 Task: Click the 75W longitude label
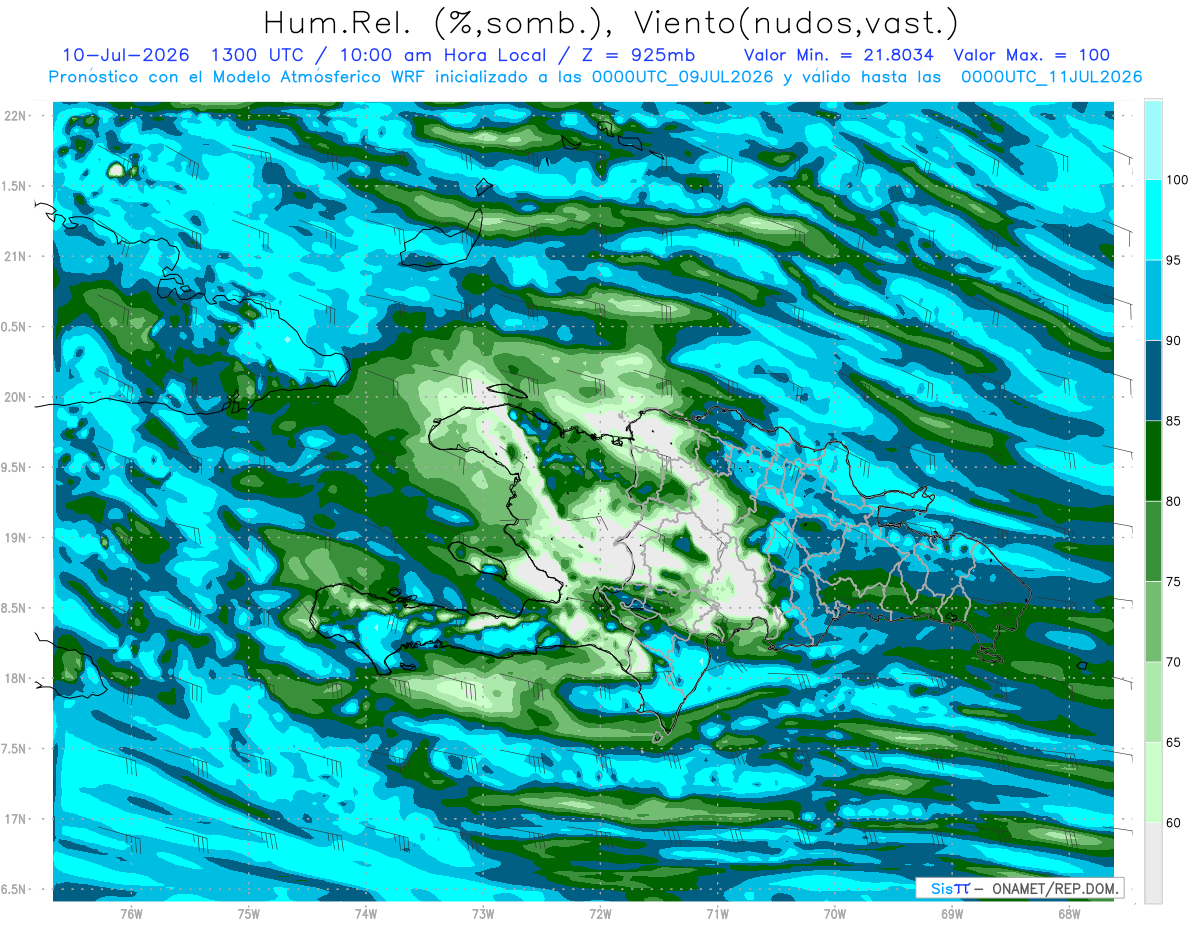249,913
